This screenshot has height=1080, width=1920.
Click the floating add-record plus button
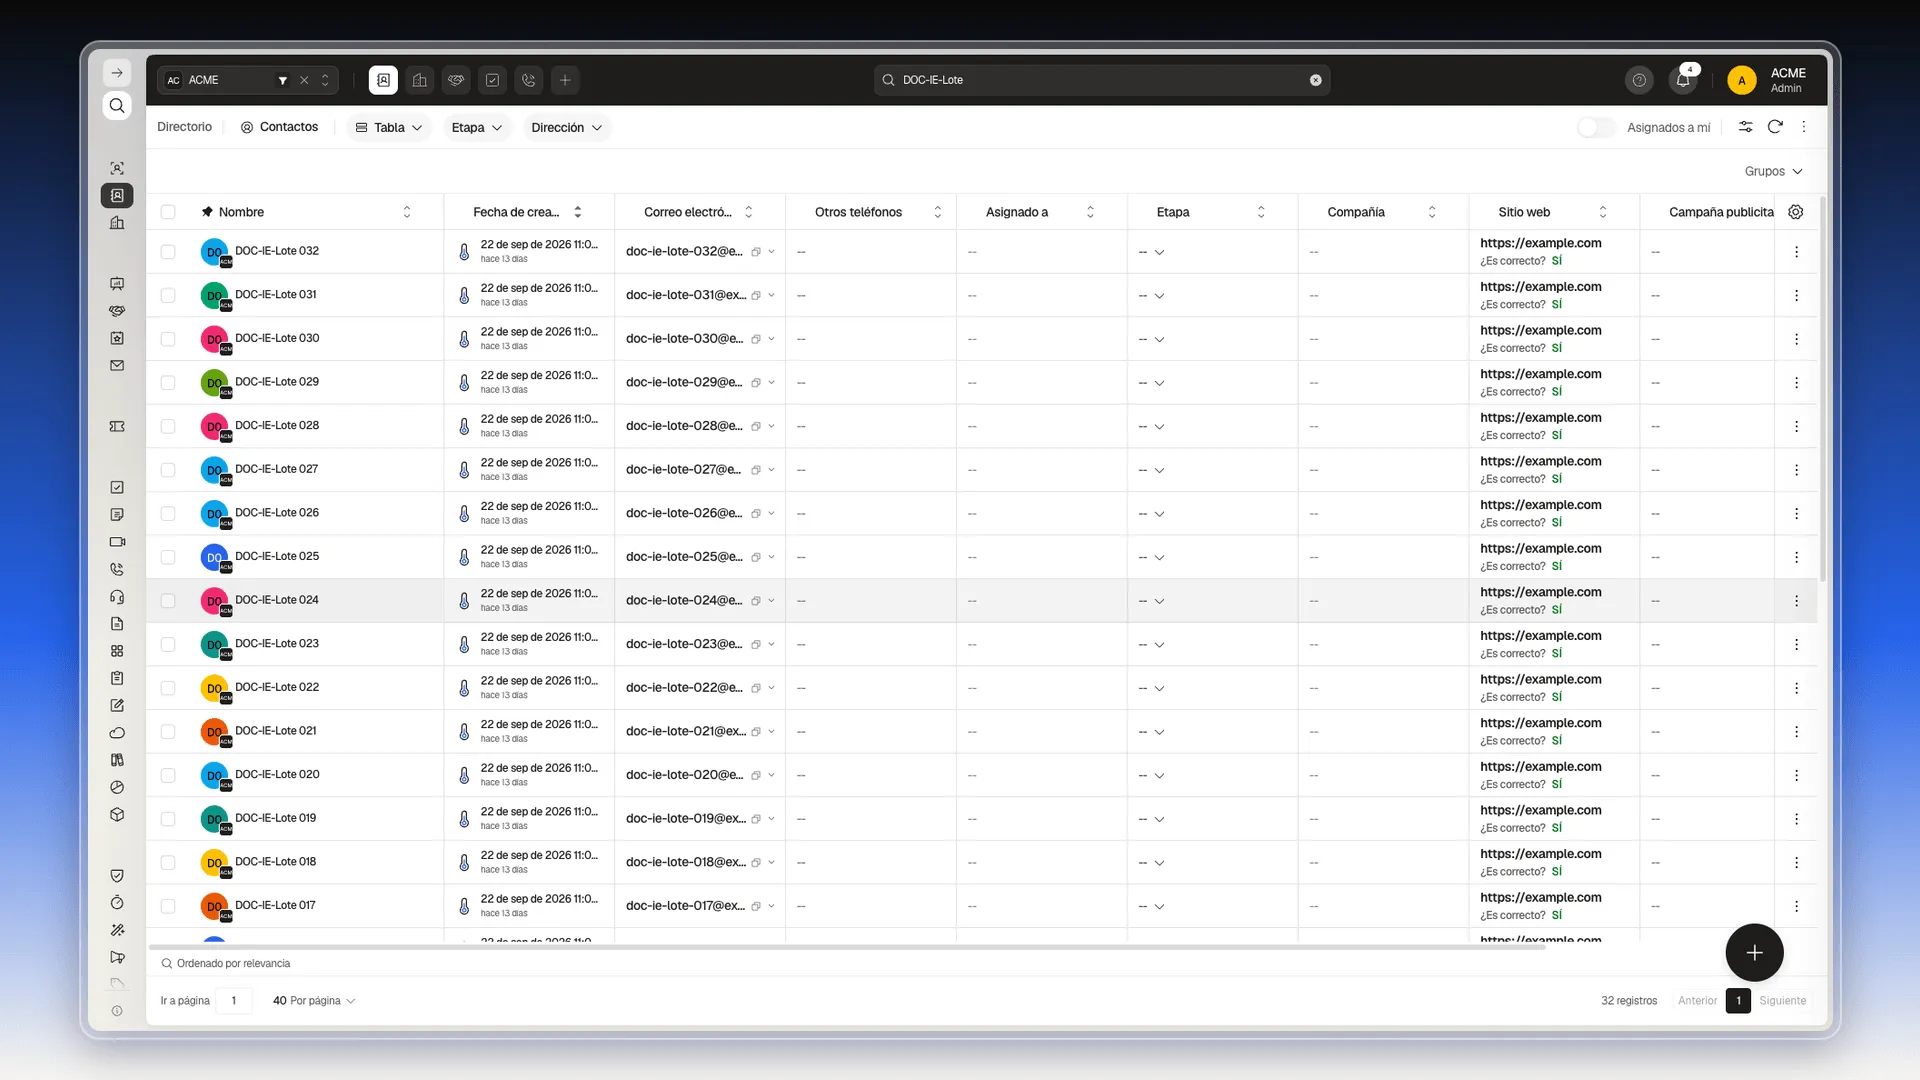point(1754,953)
